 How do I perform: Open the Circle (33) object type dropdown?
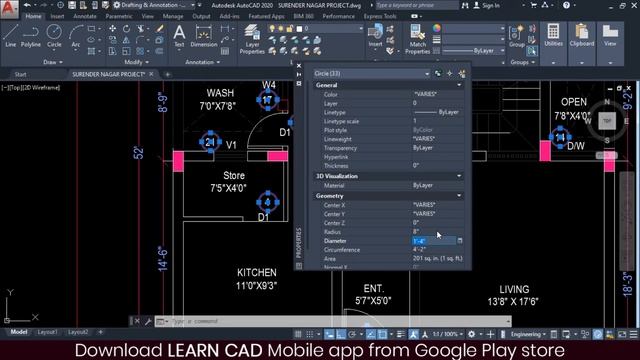[x=371, y=73]
